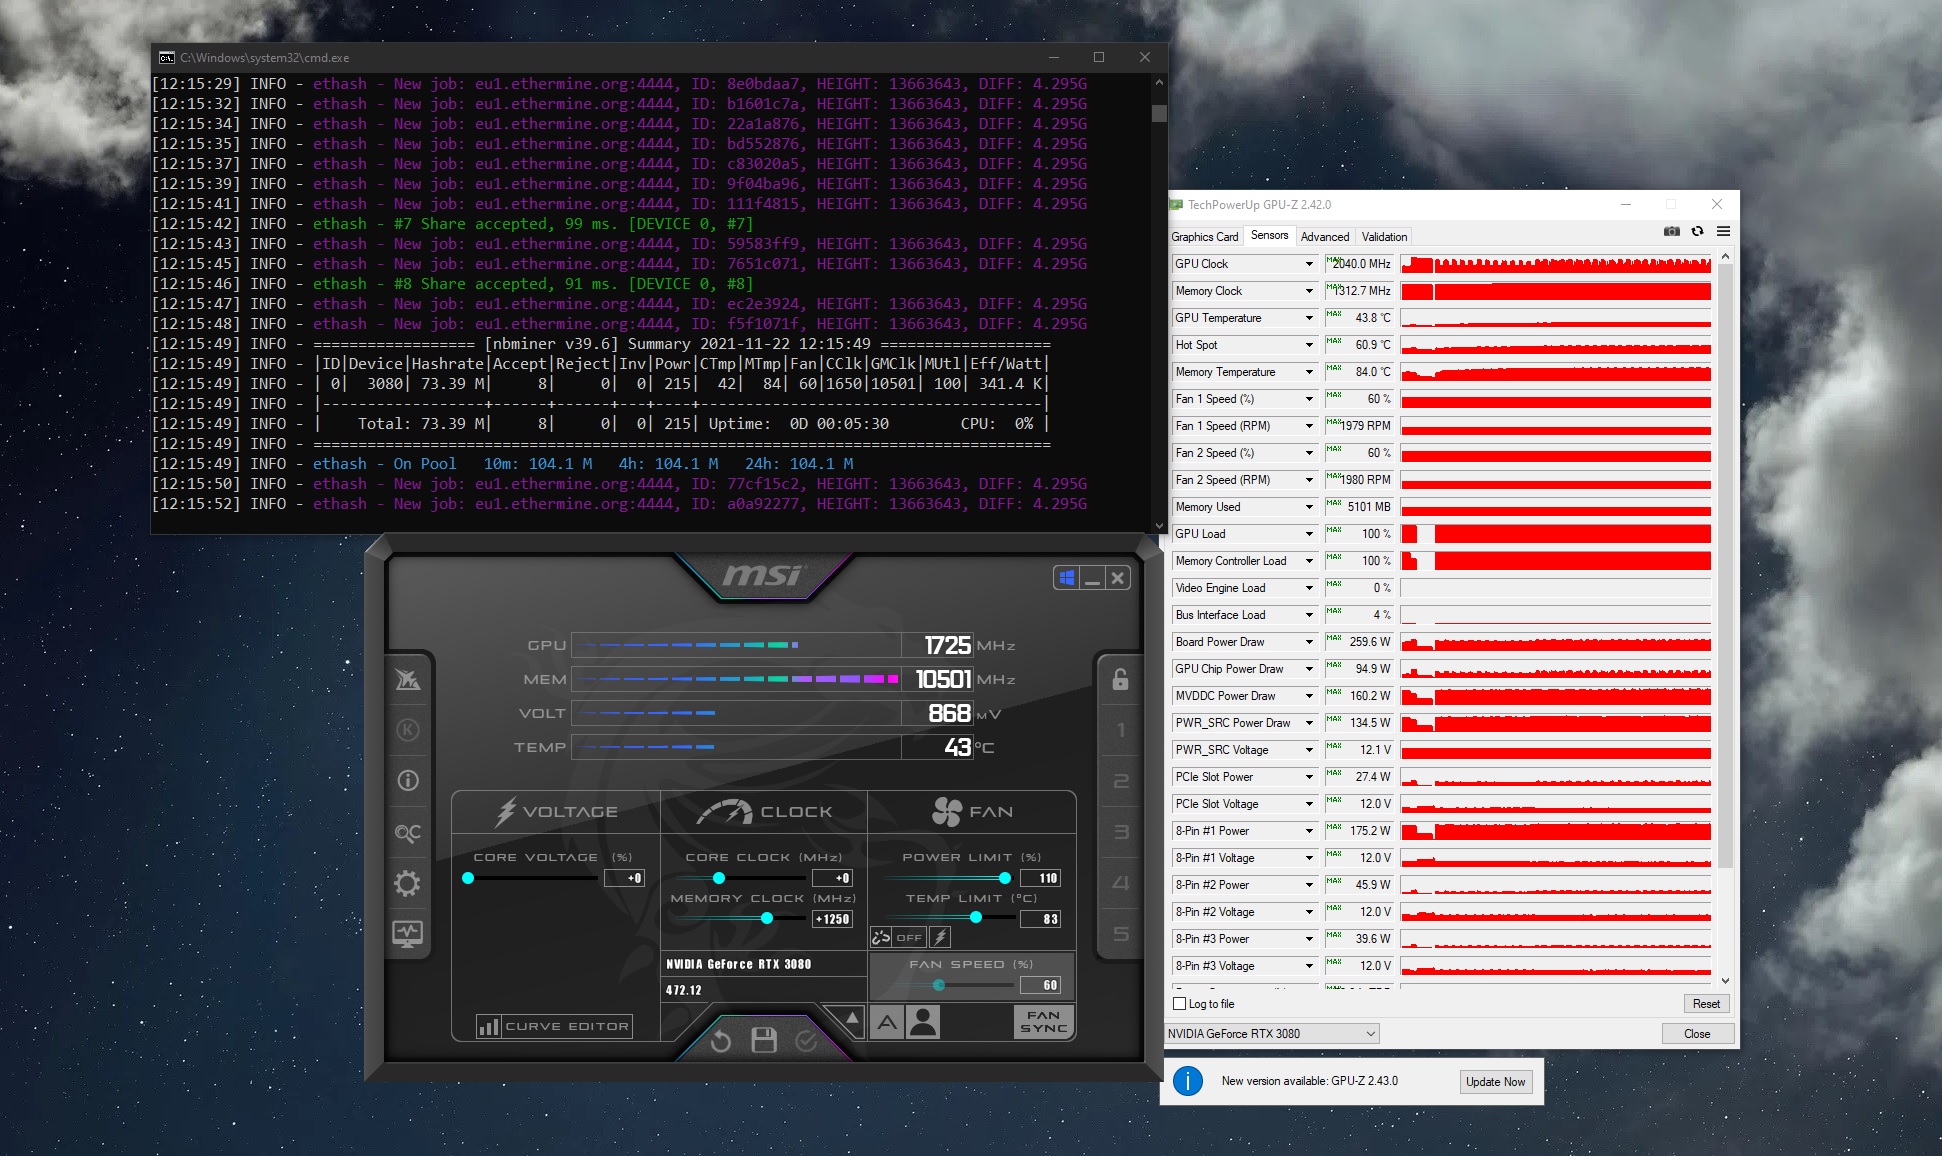Image resolution: width=1942 pixels, height=1156 pixels.
Task: Switch to the Graphics Card tab
Action: 1205,237
